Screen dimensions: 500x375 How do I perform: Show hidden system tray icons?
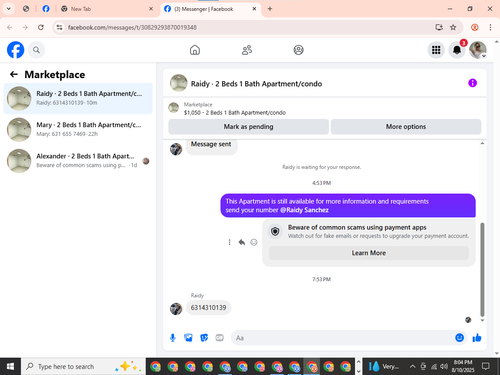point(412,366)
